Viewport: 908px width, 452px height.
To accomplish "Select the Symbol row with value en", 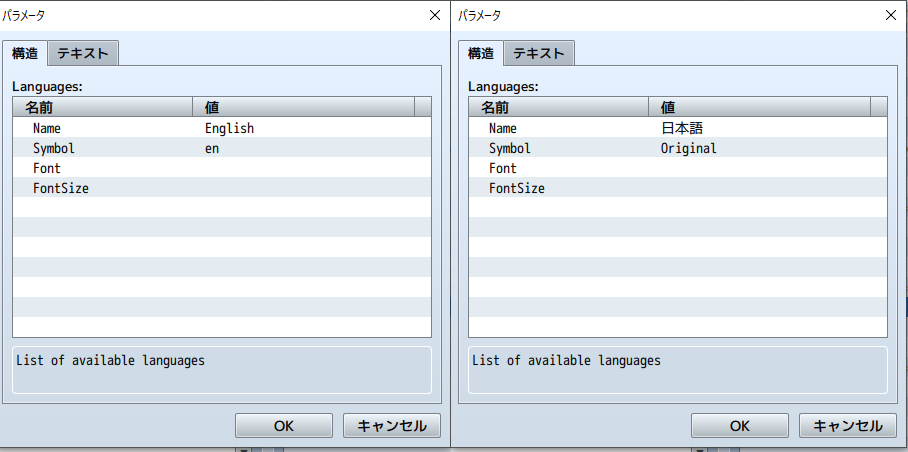I will 221,148.
